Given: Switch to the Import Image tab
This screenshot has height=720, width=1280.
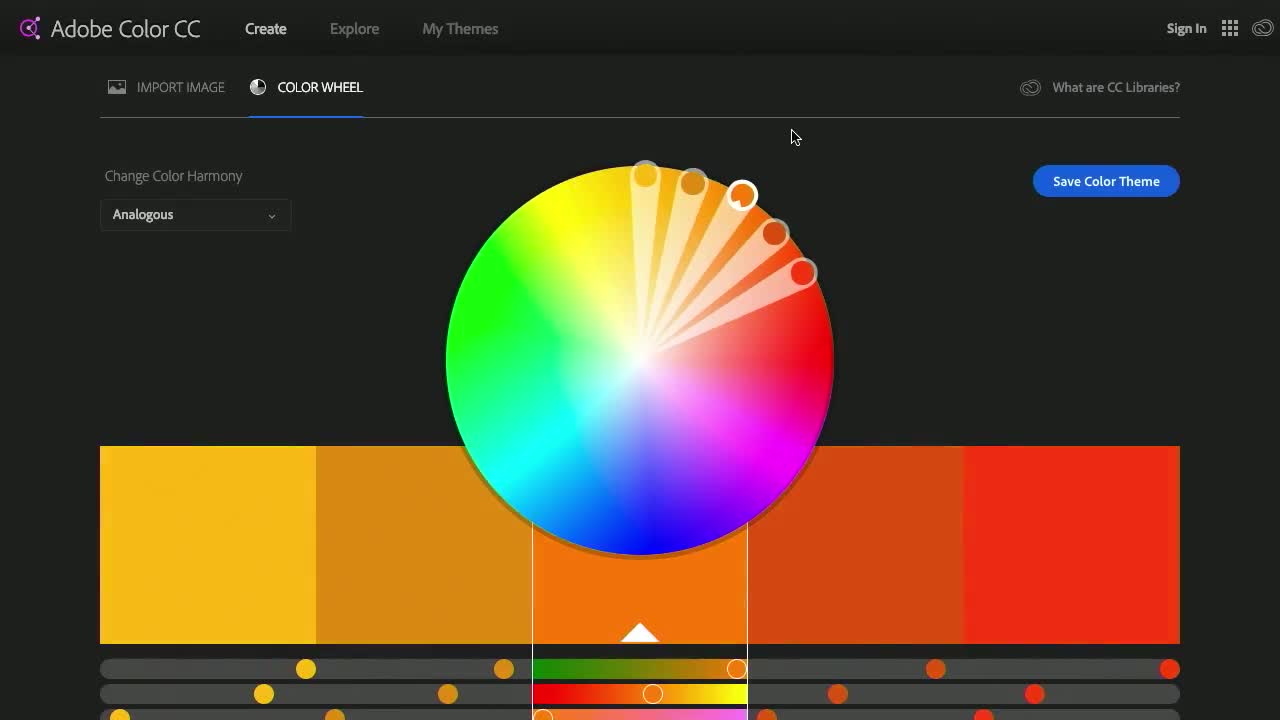Looking at the screenshot, I should pyautogui.click(x=181, y=87).
